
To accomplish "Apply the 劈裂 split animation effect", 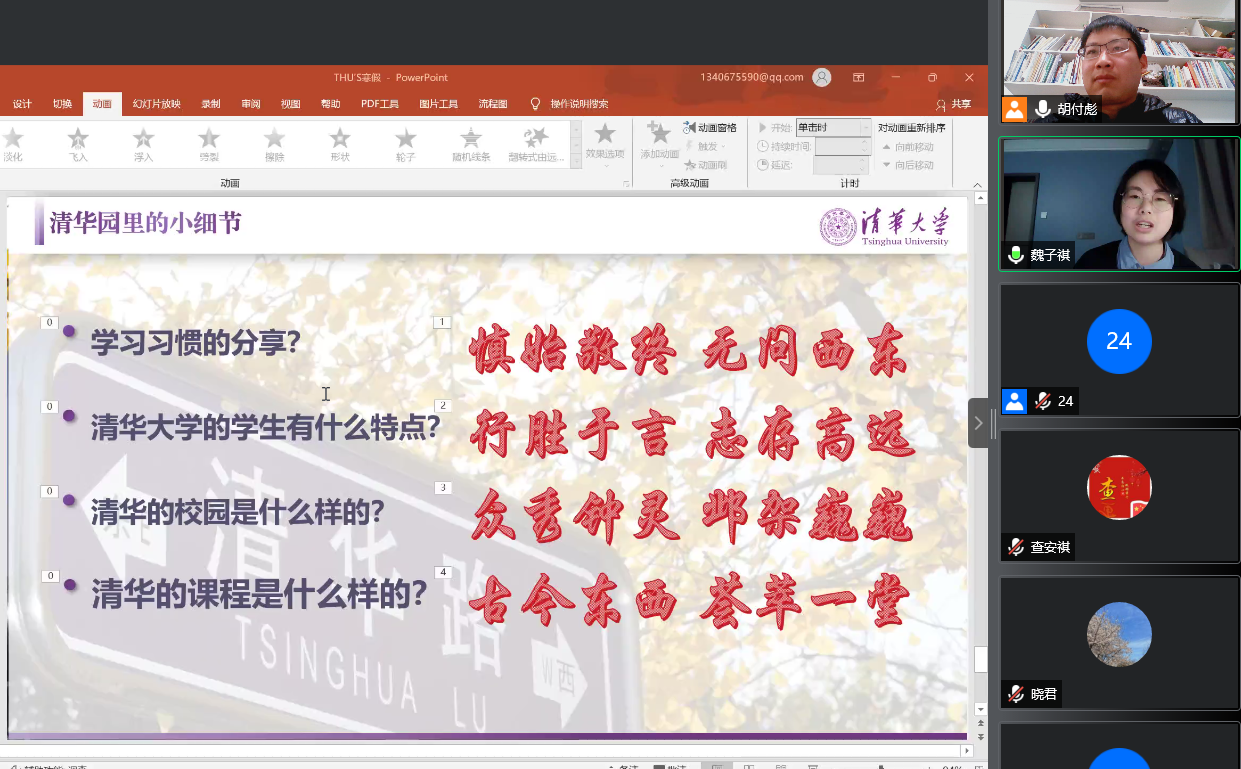I will [x=209, y=145].
